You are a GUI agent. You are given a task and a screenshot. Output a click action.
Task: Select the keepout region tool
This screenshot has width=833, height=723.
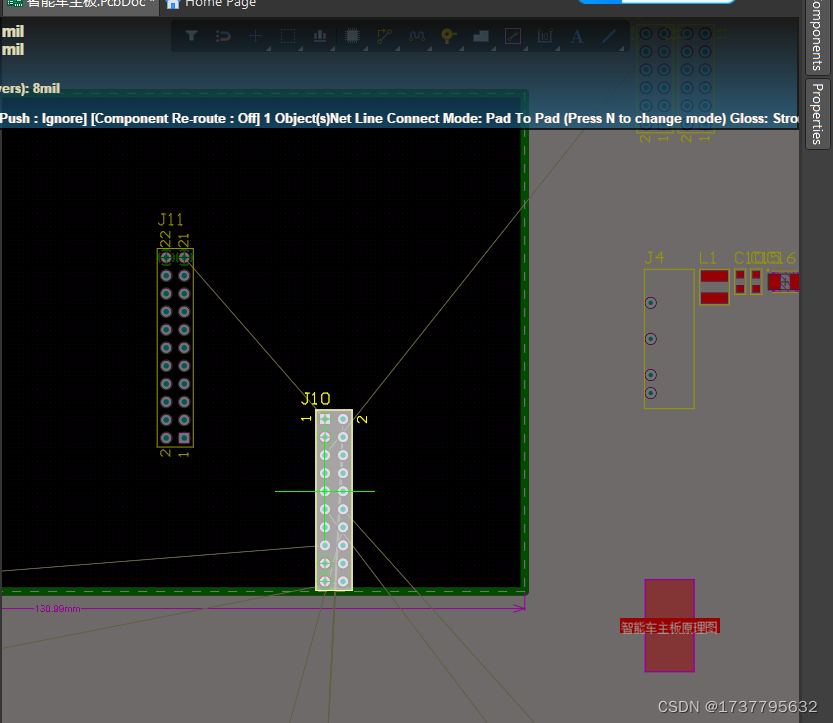click(513, 36)
